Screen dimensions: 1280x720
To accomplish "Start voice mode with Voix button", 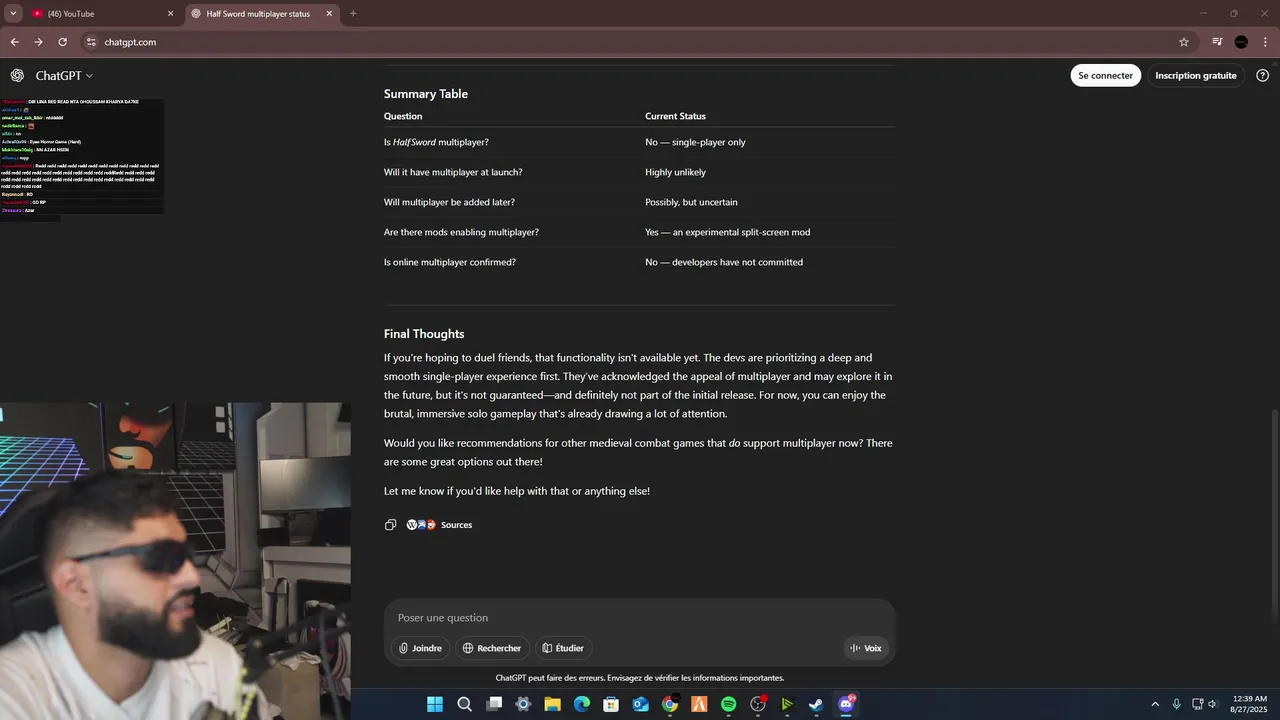I will 866,648.
